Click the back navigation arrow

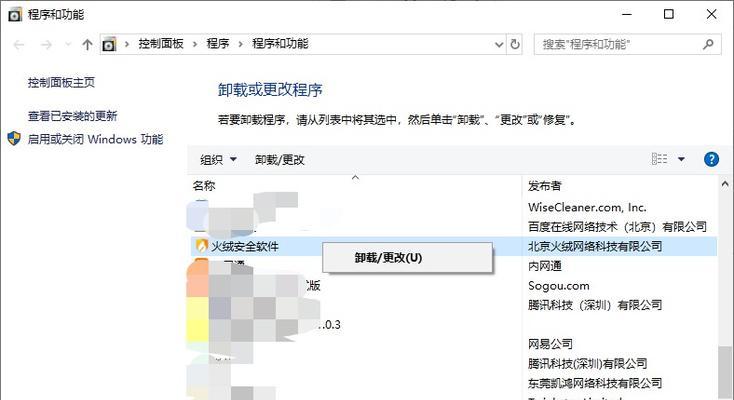point(19,45)
